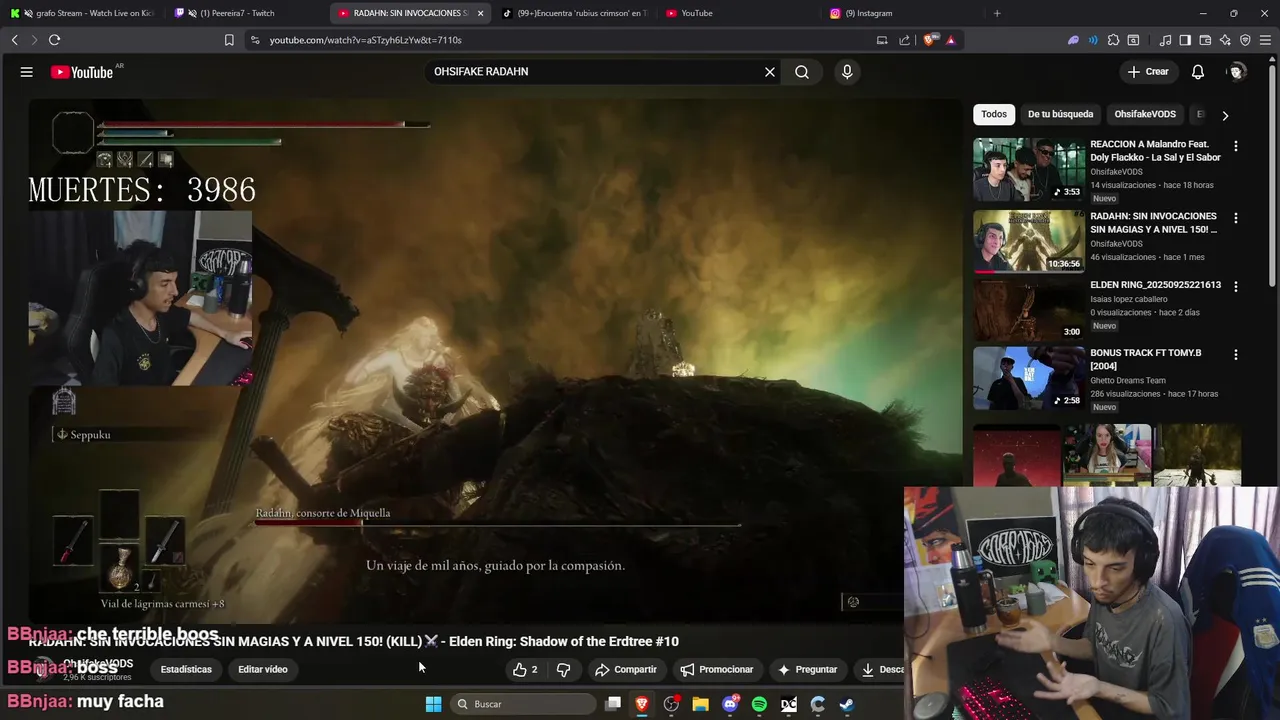Open YouTube notifications bell
The width and height of the screenshot is (1280, 720).
[x=1198, y=72]
